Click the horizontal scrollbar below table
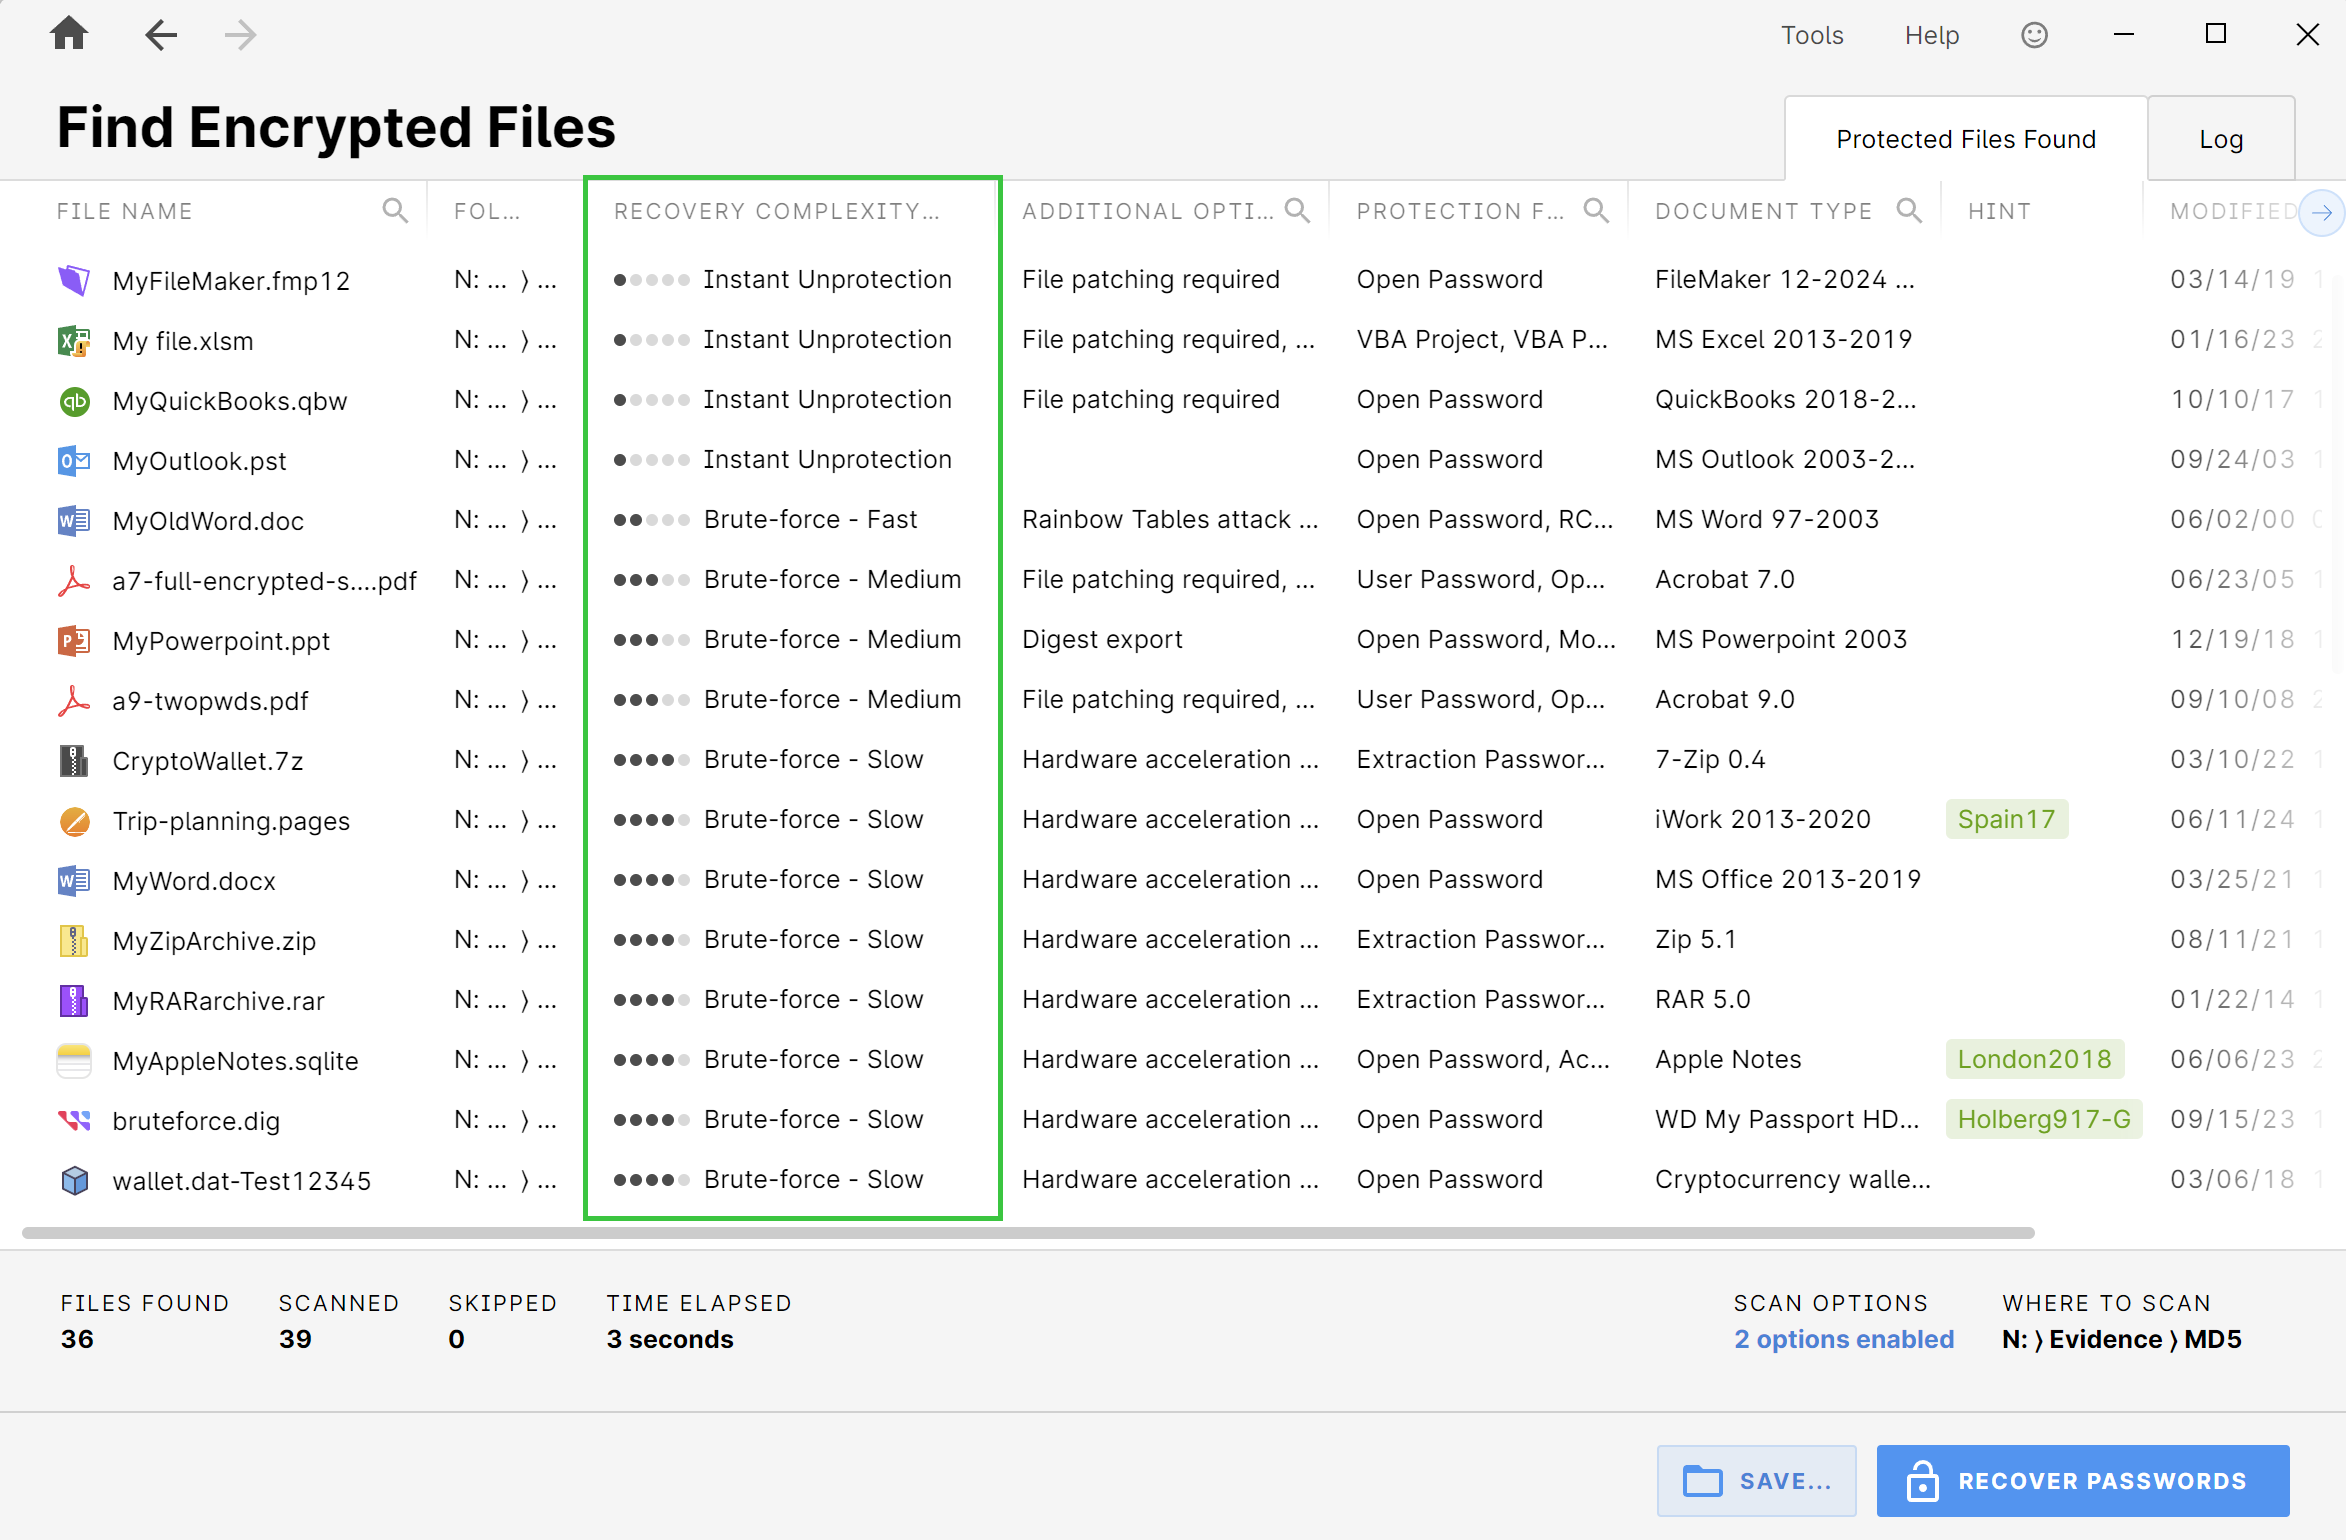The height and width of the screenshot is (1540, 2346). pyautogui.click(x=1027, y=1233)
